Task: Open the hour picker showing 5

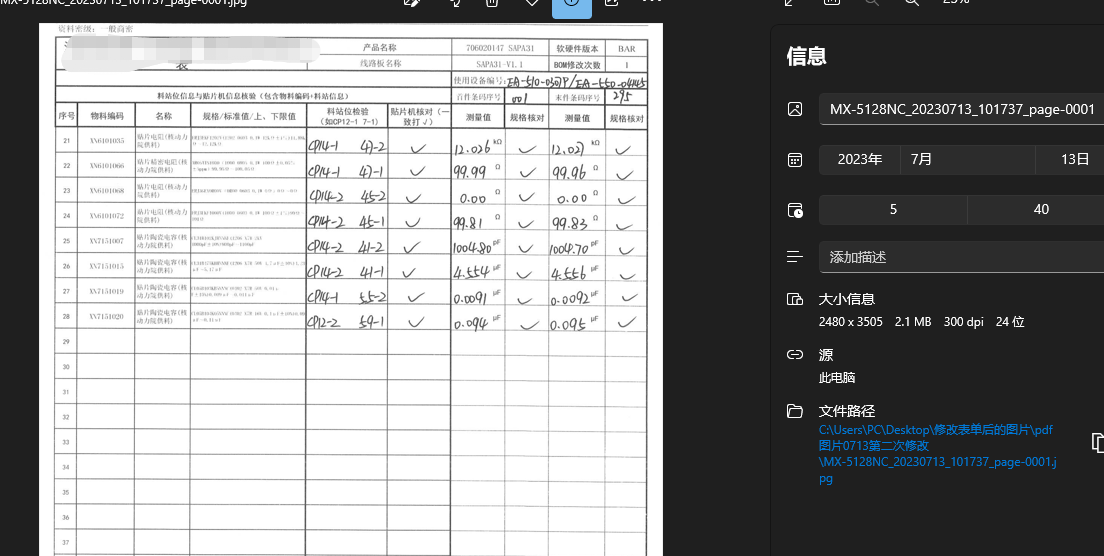Action: (x=892, y=209)
